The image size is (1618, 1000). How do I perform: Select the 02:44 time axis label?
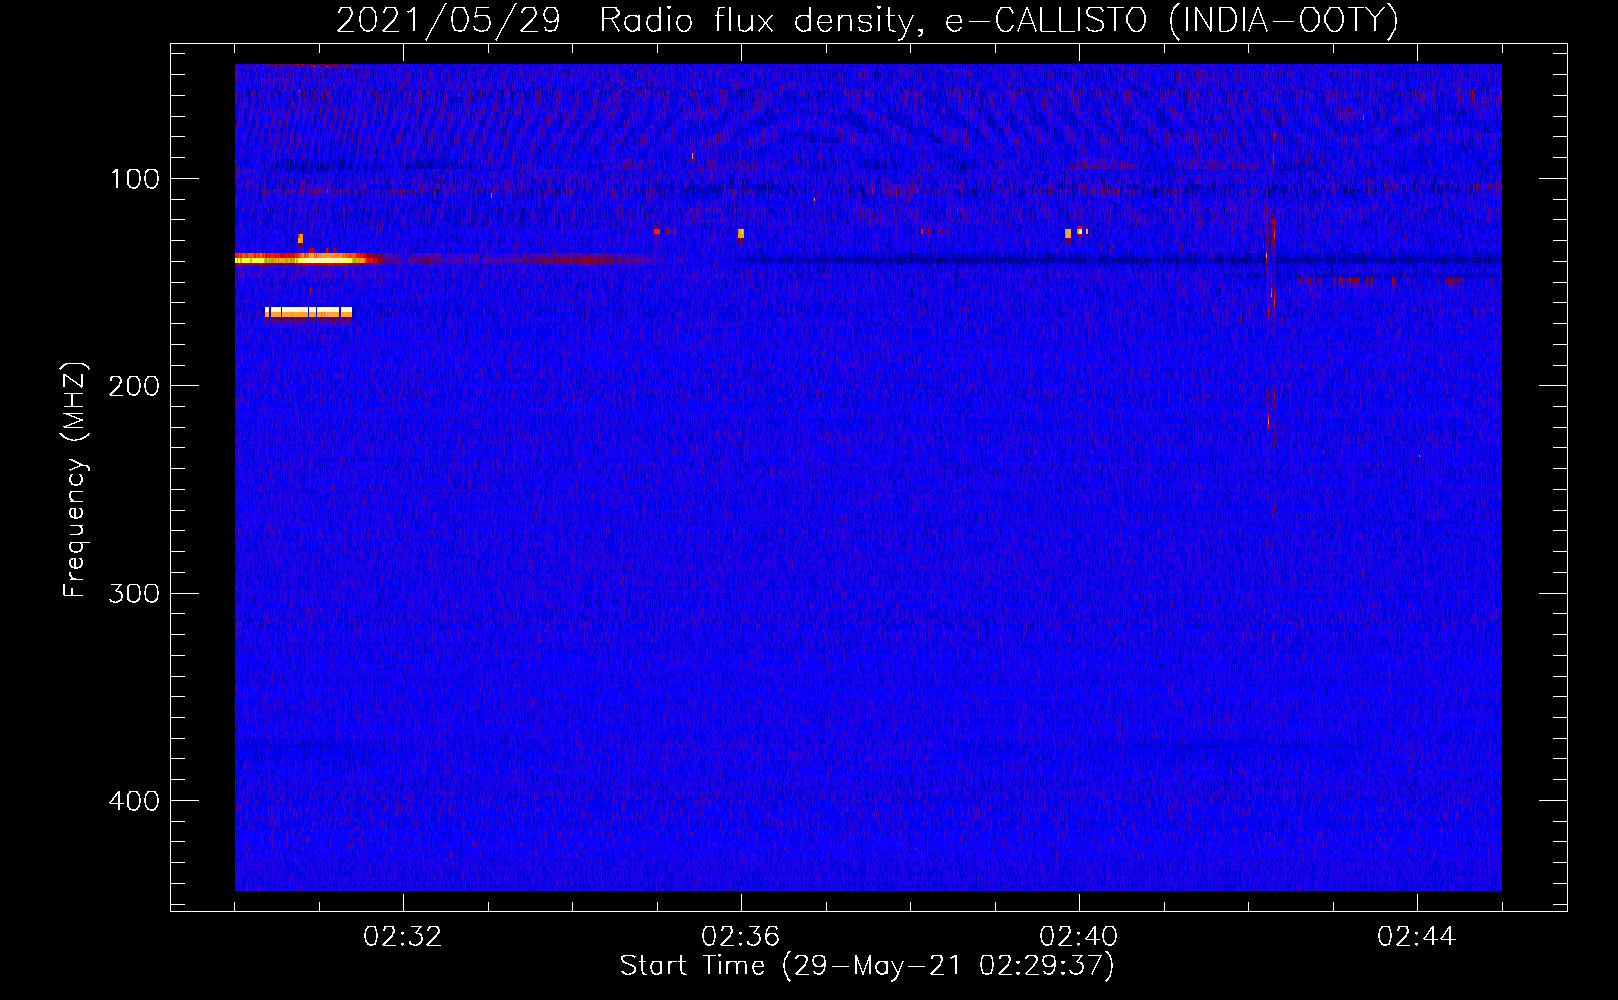[1417, 937]
